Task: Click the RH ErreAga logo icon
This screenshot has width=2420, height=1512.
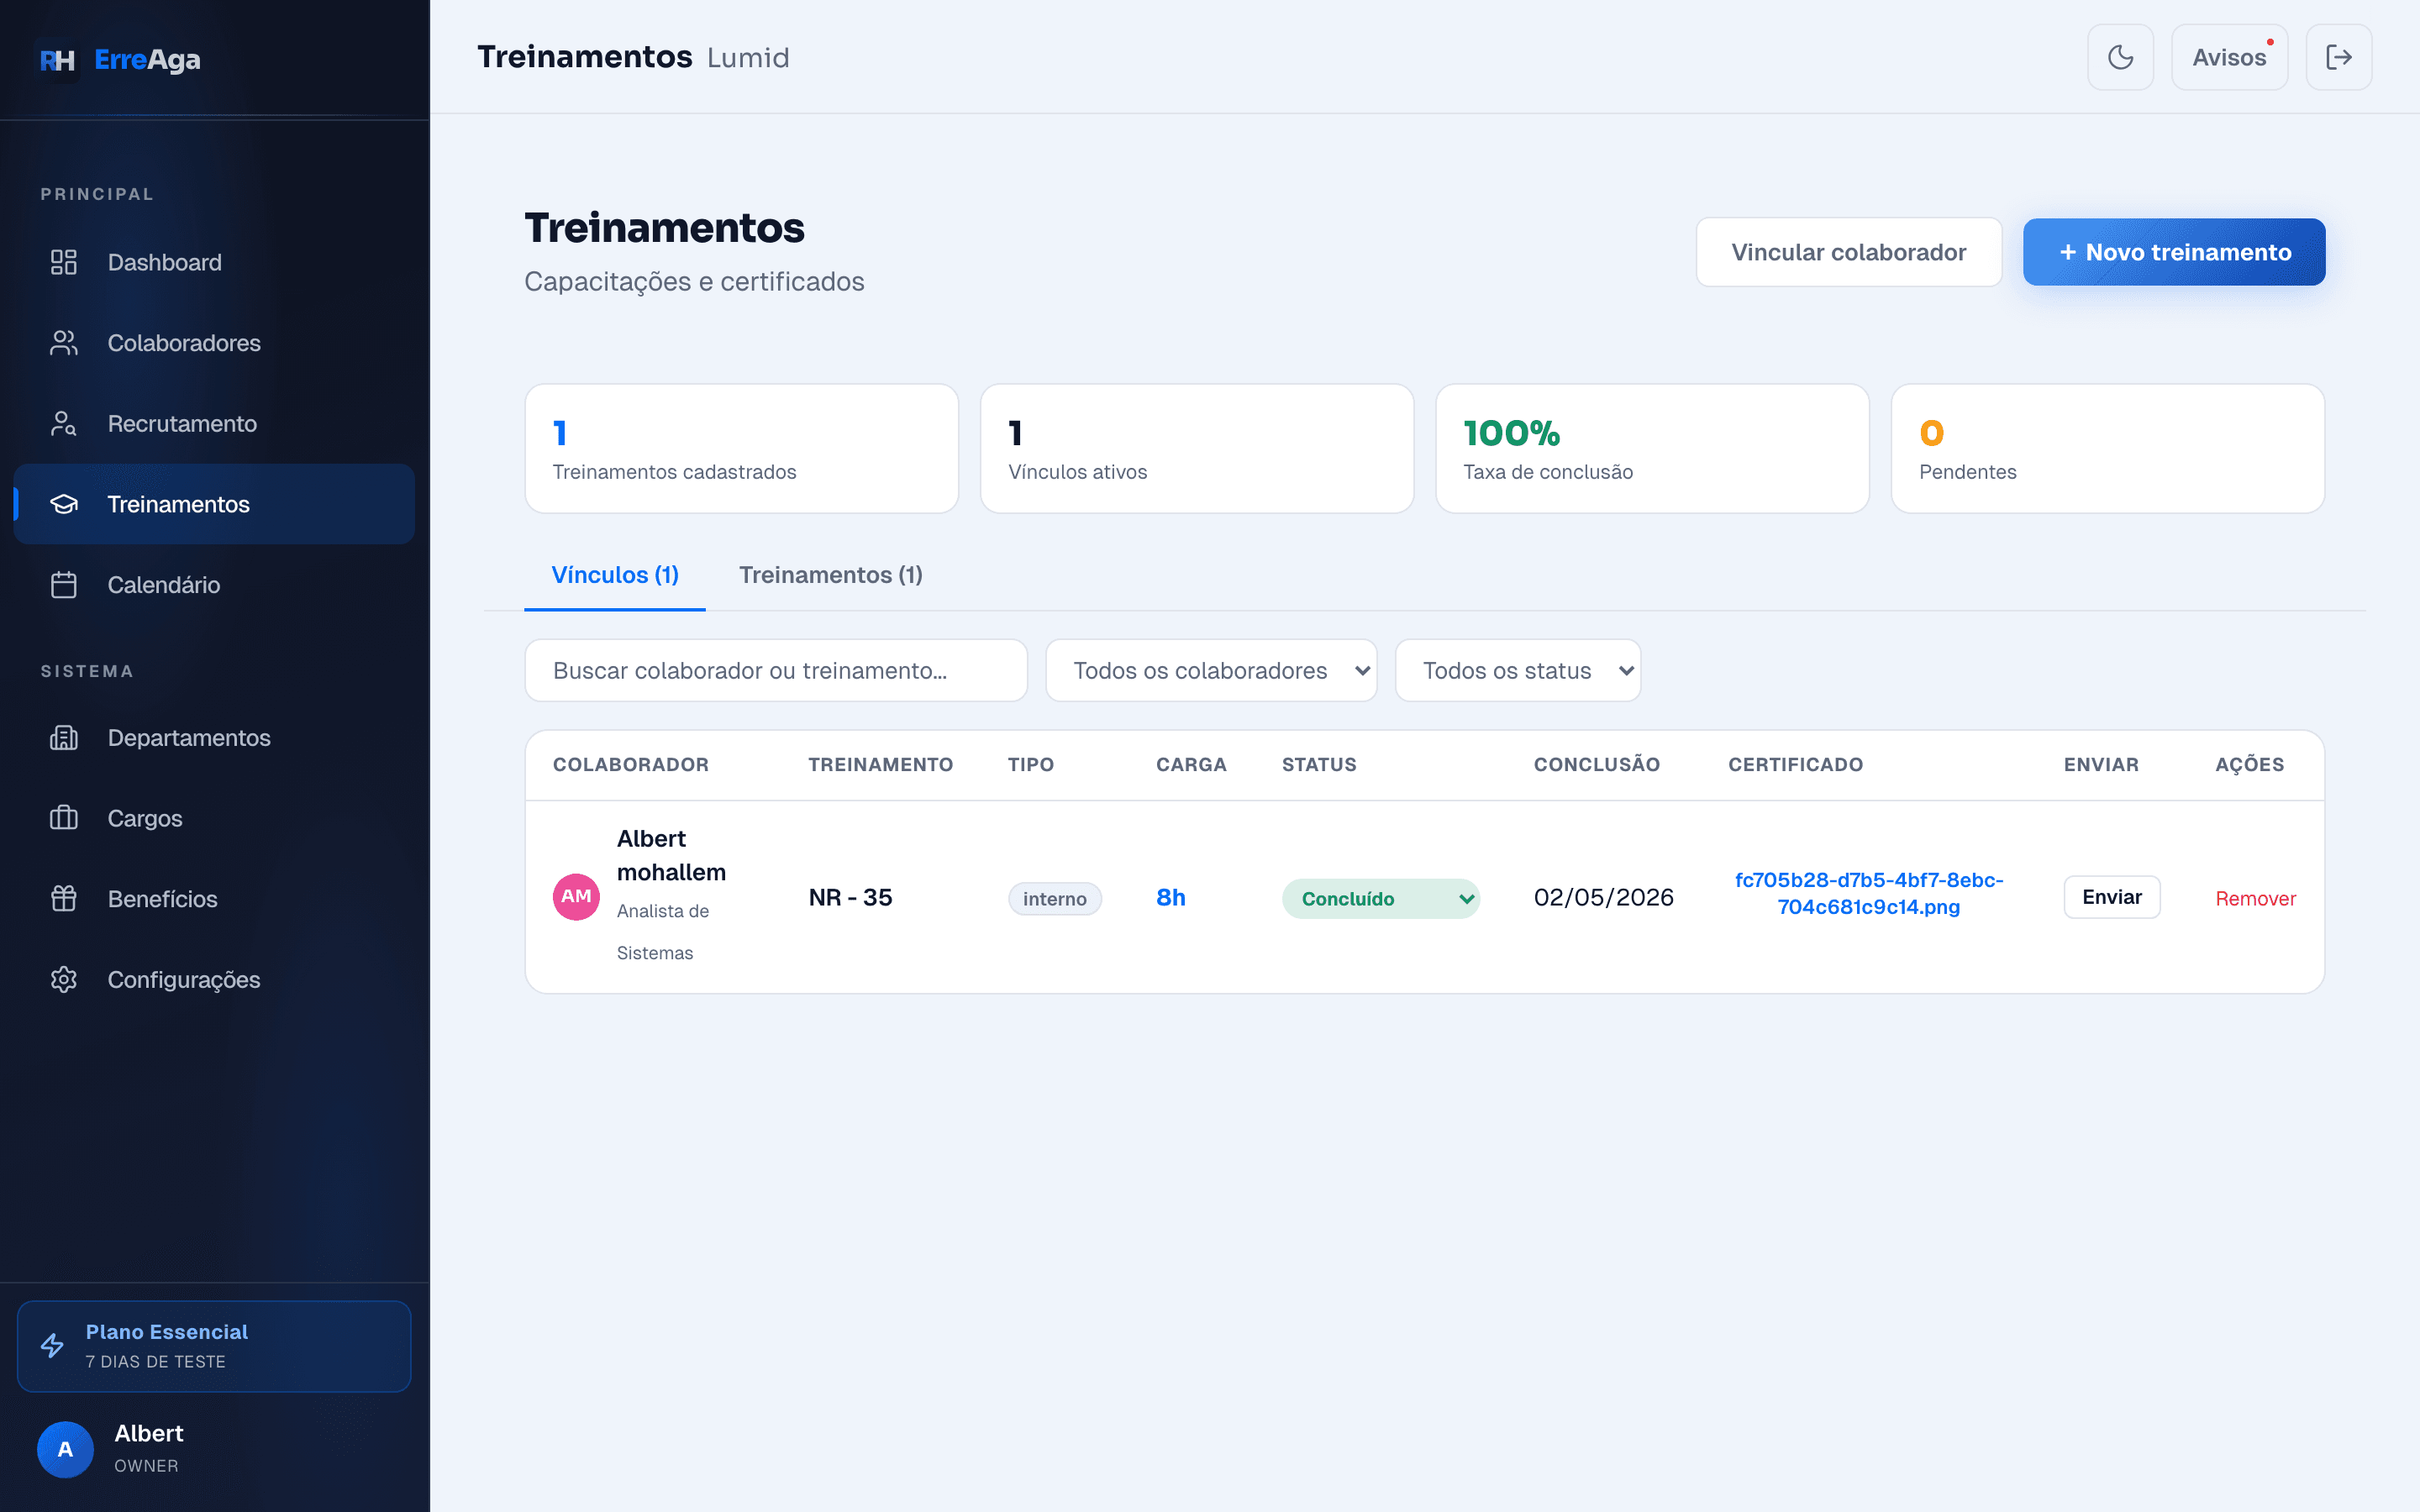Action: click(x=57, y=60)
